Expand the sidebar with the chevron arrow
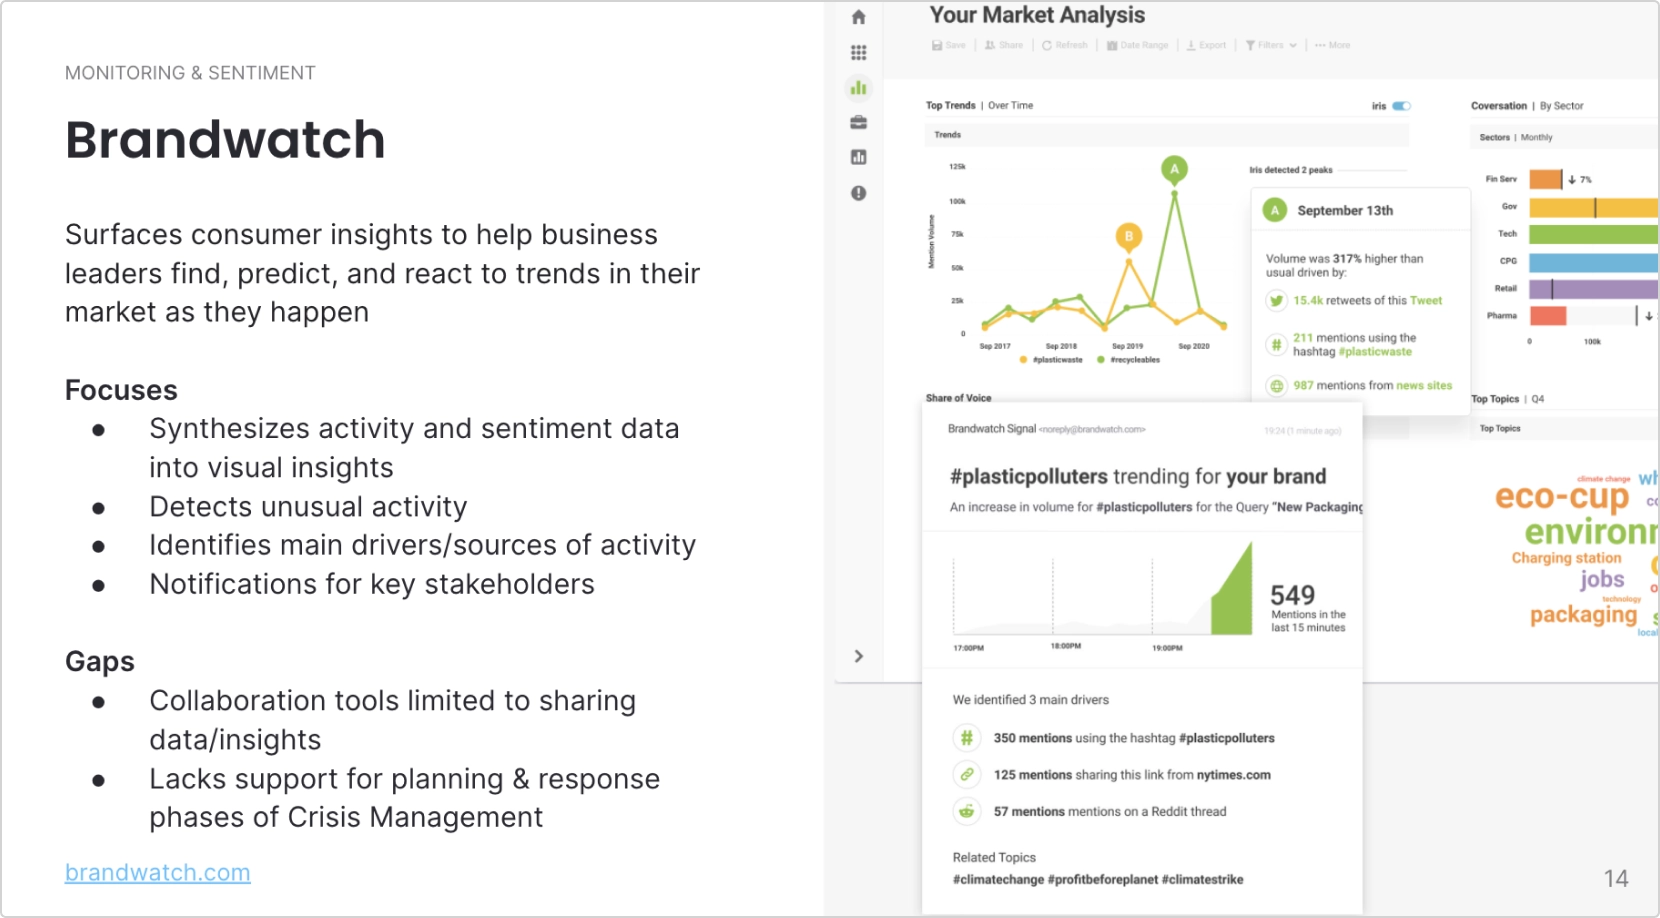The image size is (1660, 918). click(858, 656)
